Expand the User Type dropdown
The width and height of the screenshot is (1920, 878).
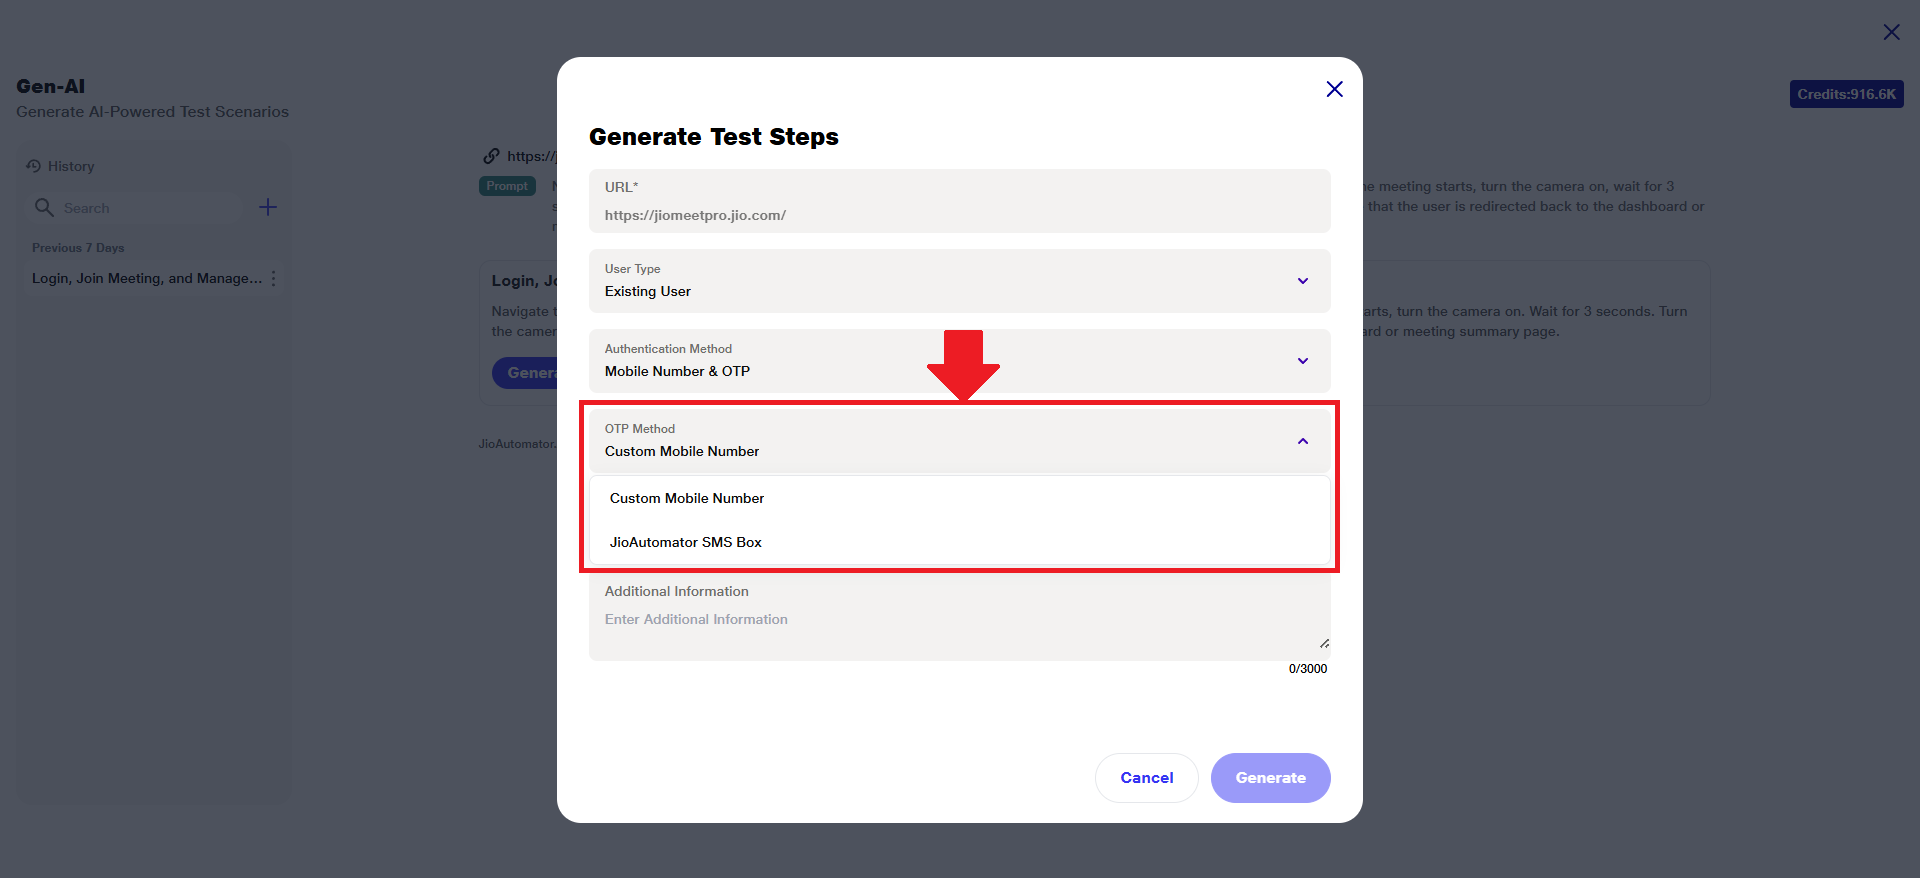click(1302, 281)
